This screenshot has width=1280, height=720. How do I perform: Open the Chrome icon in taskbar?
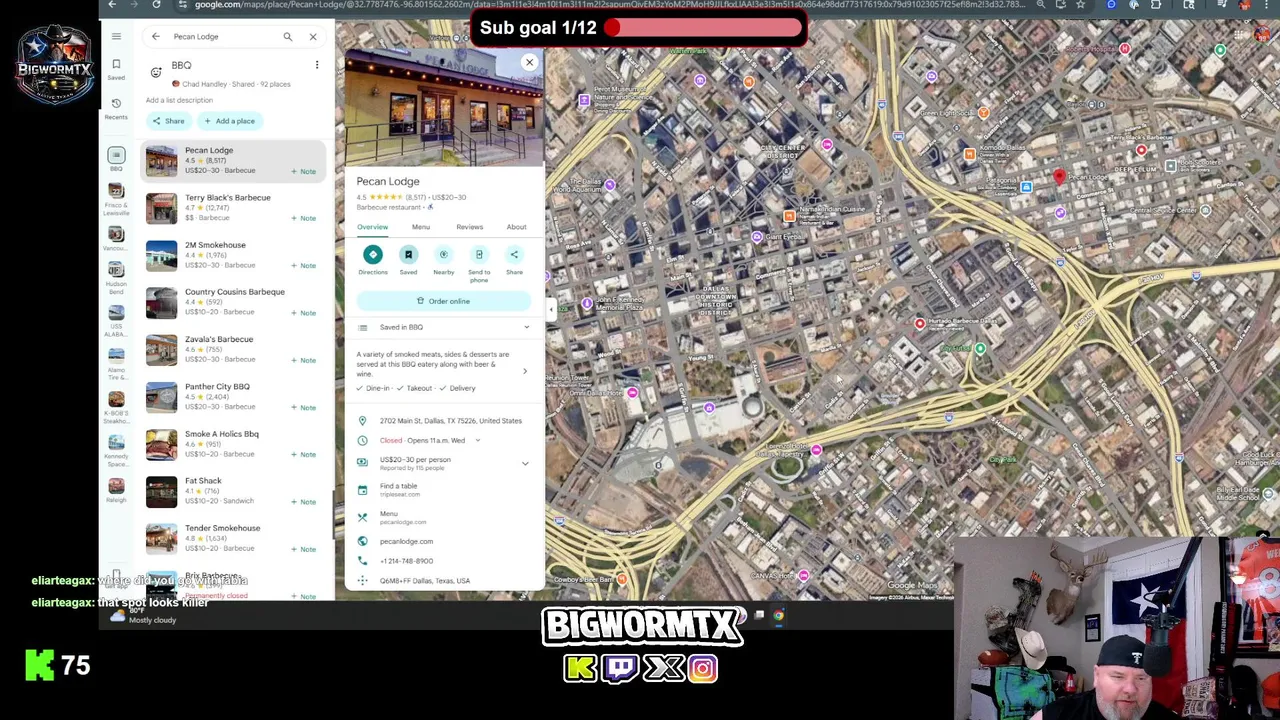pos(778,616)
